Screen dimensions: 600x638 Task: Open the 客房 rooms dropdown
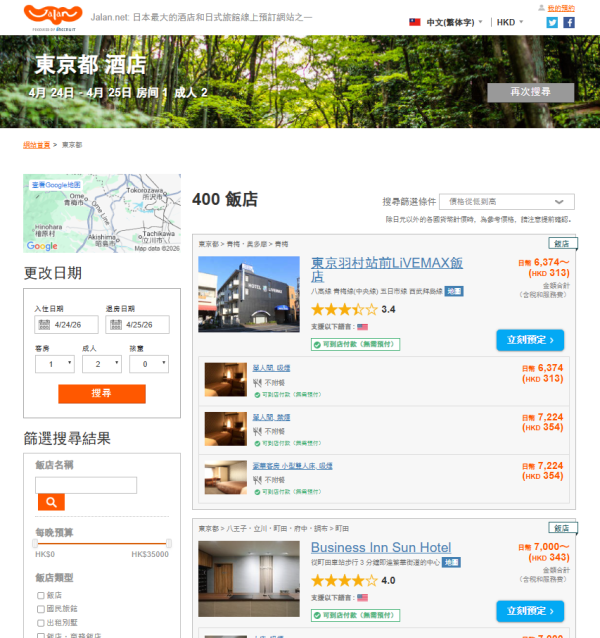[x=55, y=364]
